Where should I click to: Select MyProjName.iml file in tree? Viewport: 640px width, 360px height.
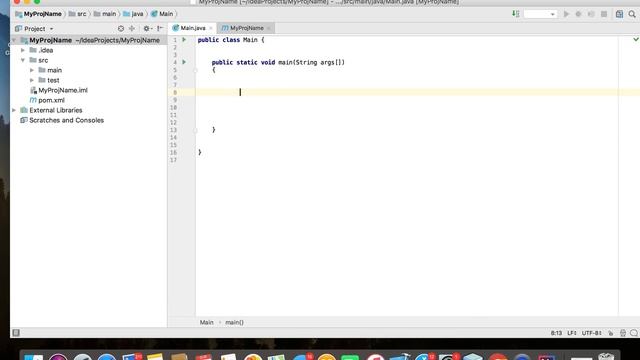pyautogui.click(x=59, y=90)
